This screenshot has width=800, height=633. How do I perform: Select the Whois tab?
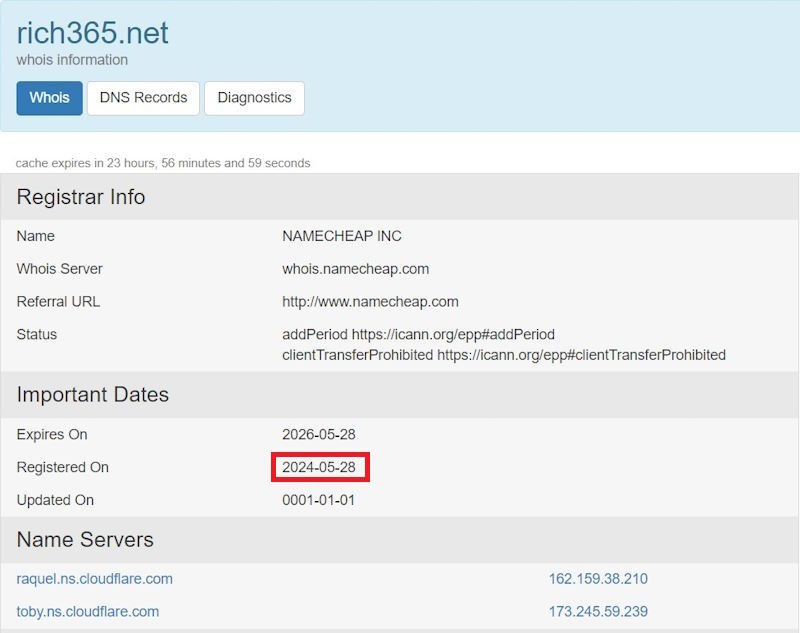pyautogui.click(x=49, y=98)
